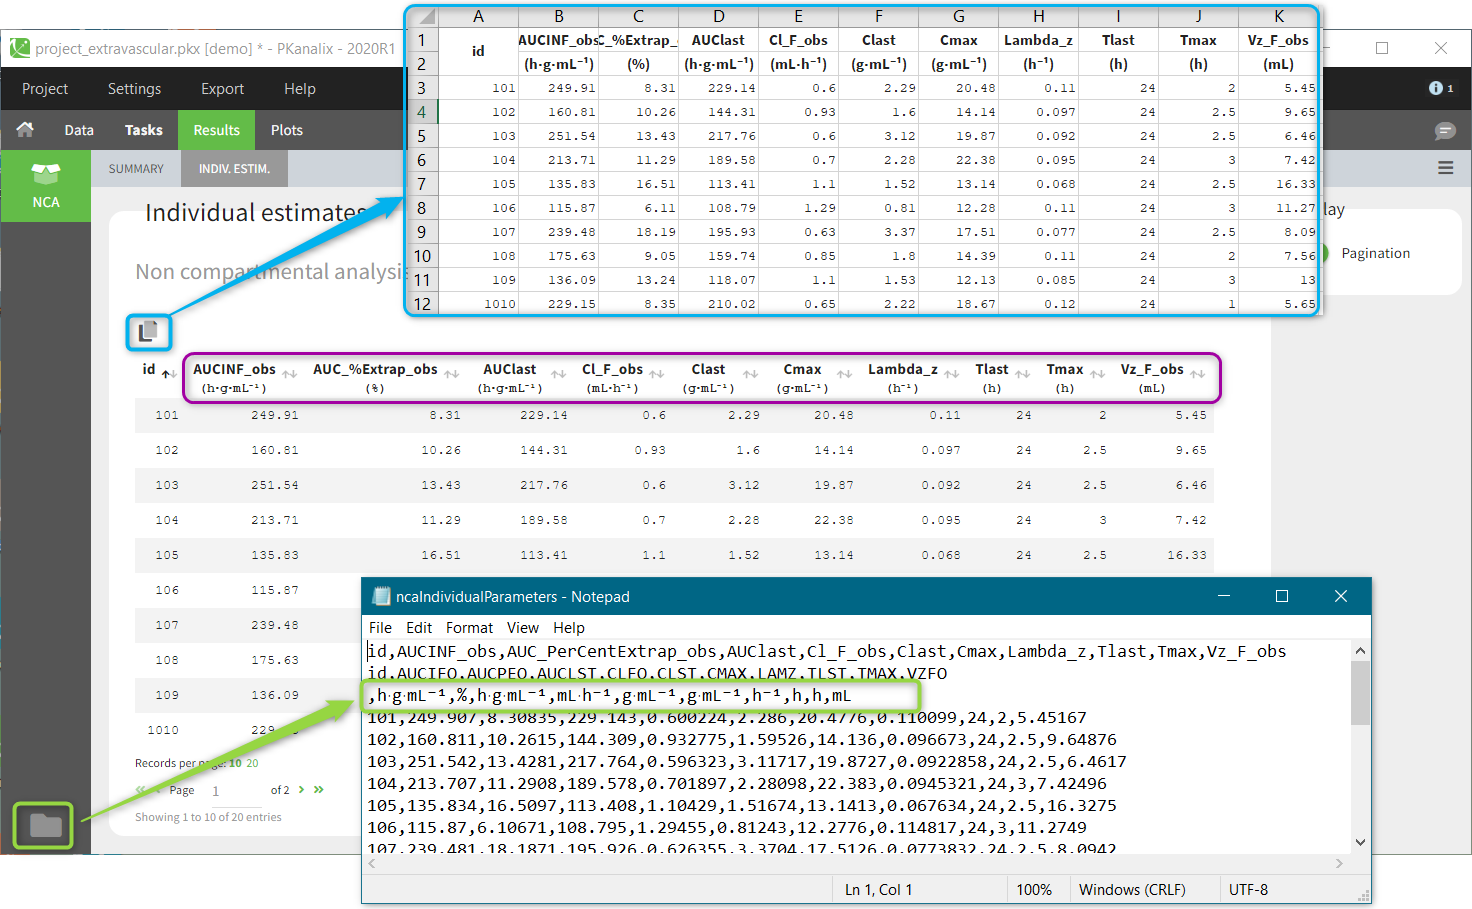Jump to last page via double chevron
1472x909 pixels.
318,789
